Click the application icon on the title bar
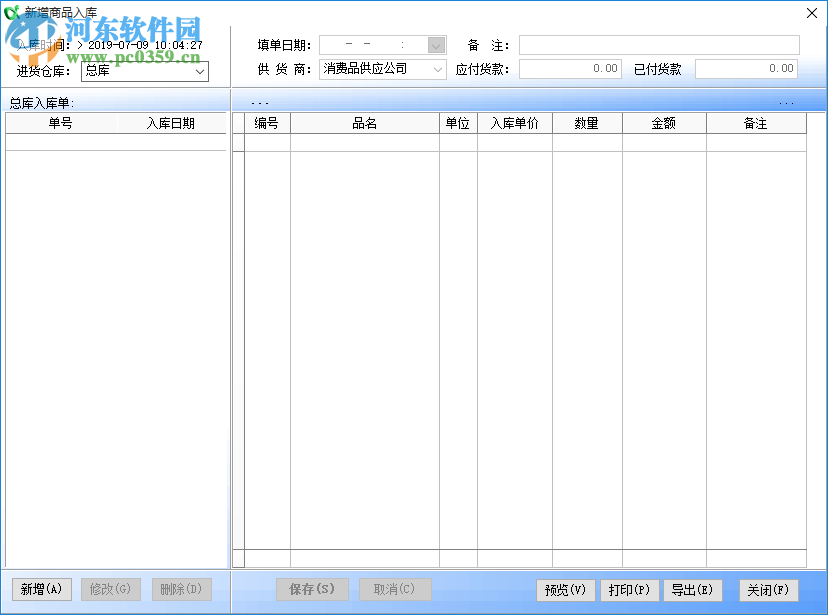The height and width of the screenshot is (615, 828). point(13,12)
